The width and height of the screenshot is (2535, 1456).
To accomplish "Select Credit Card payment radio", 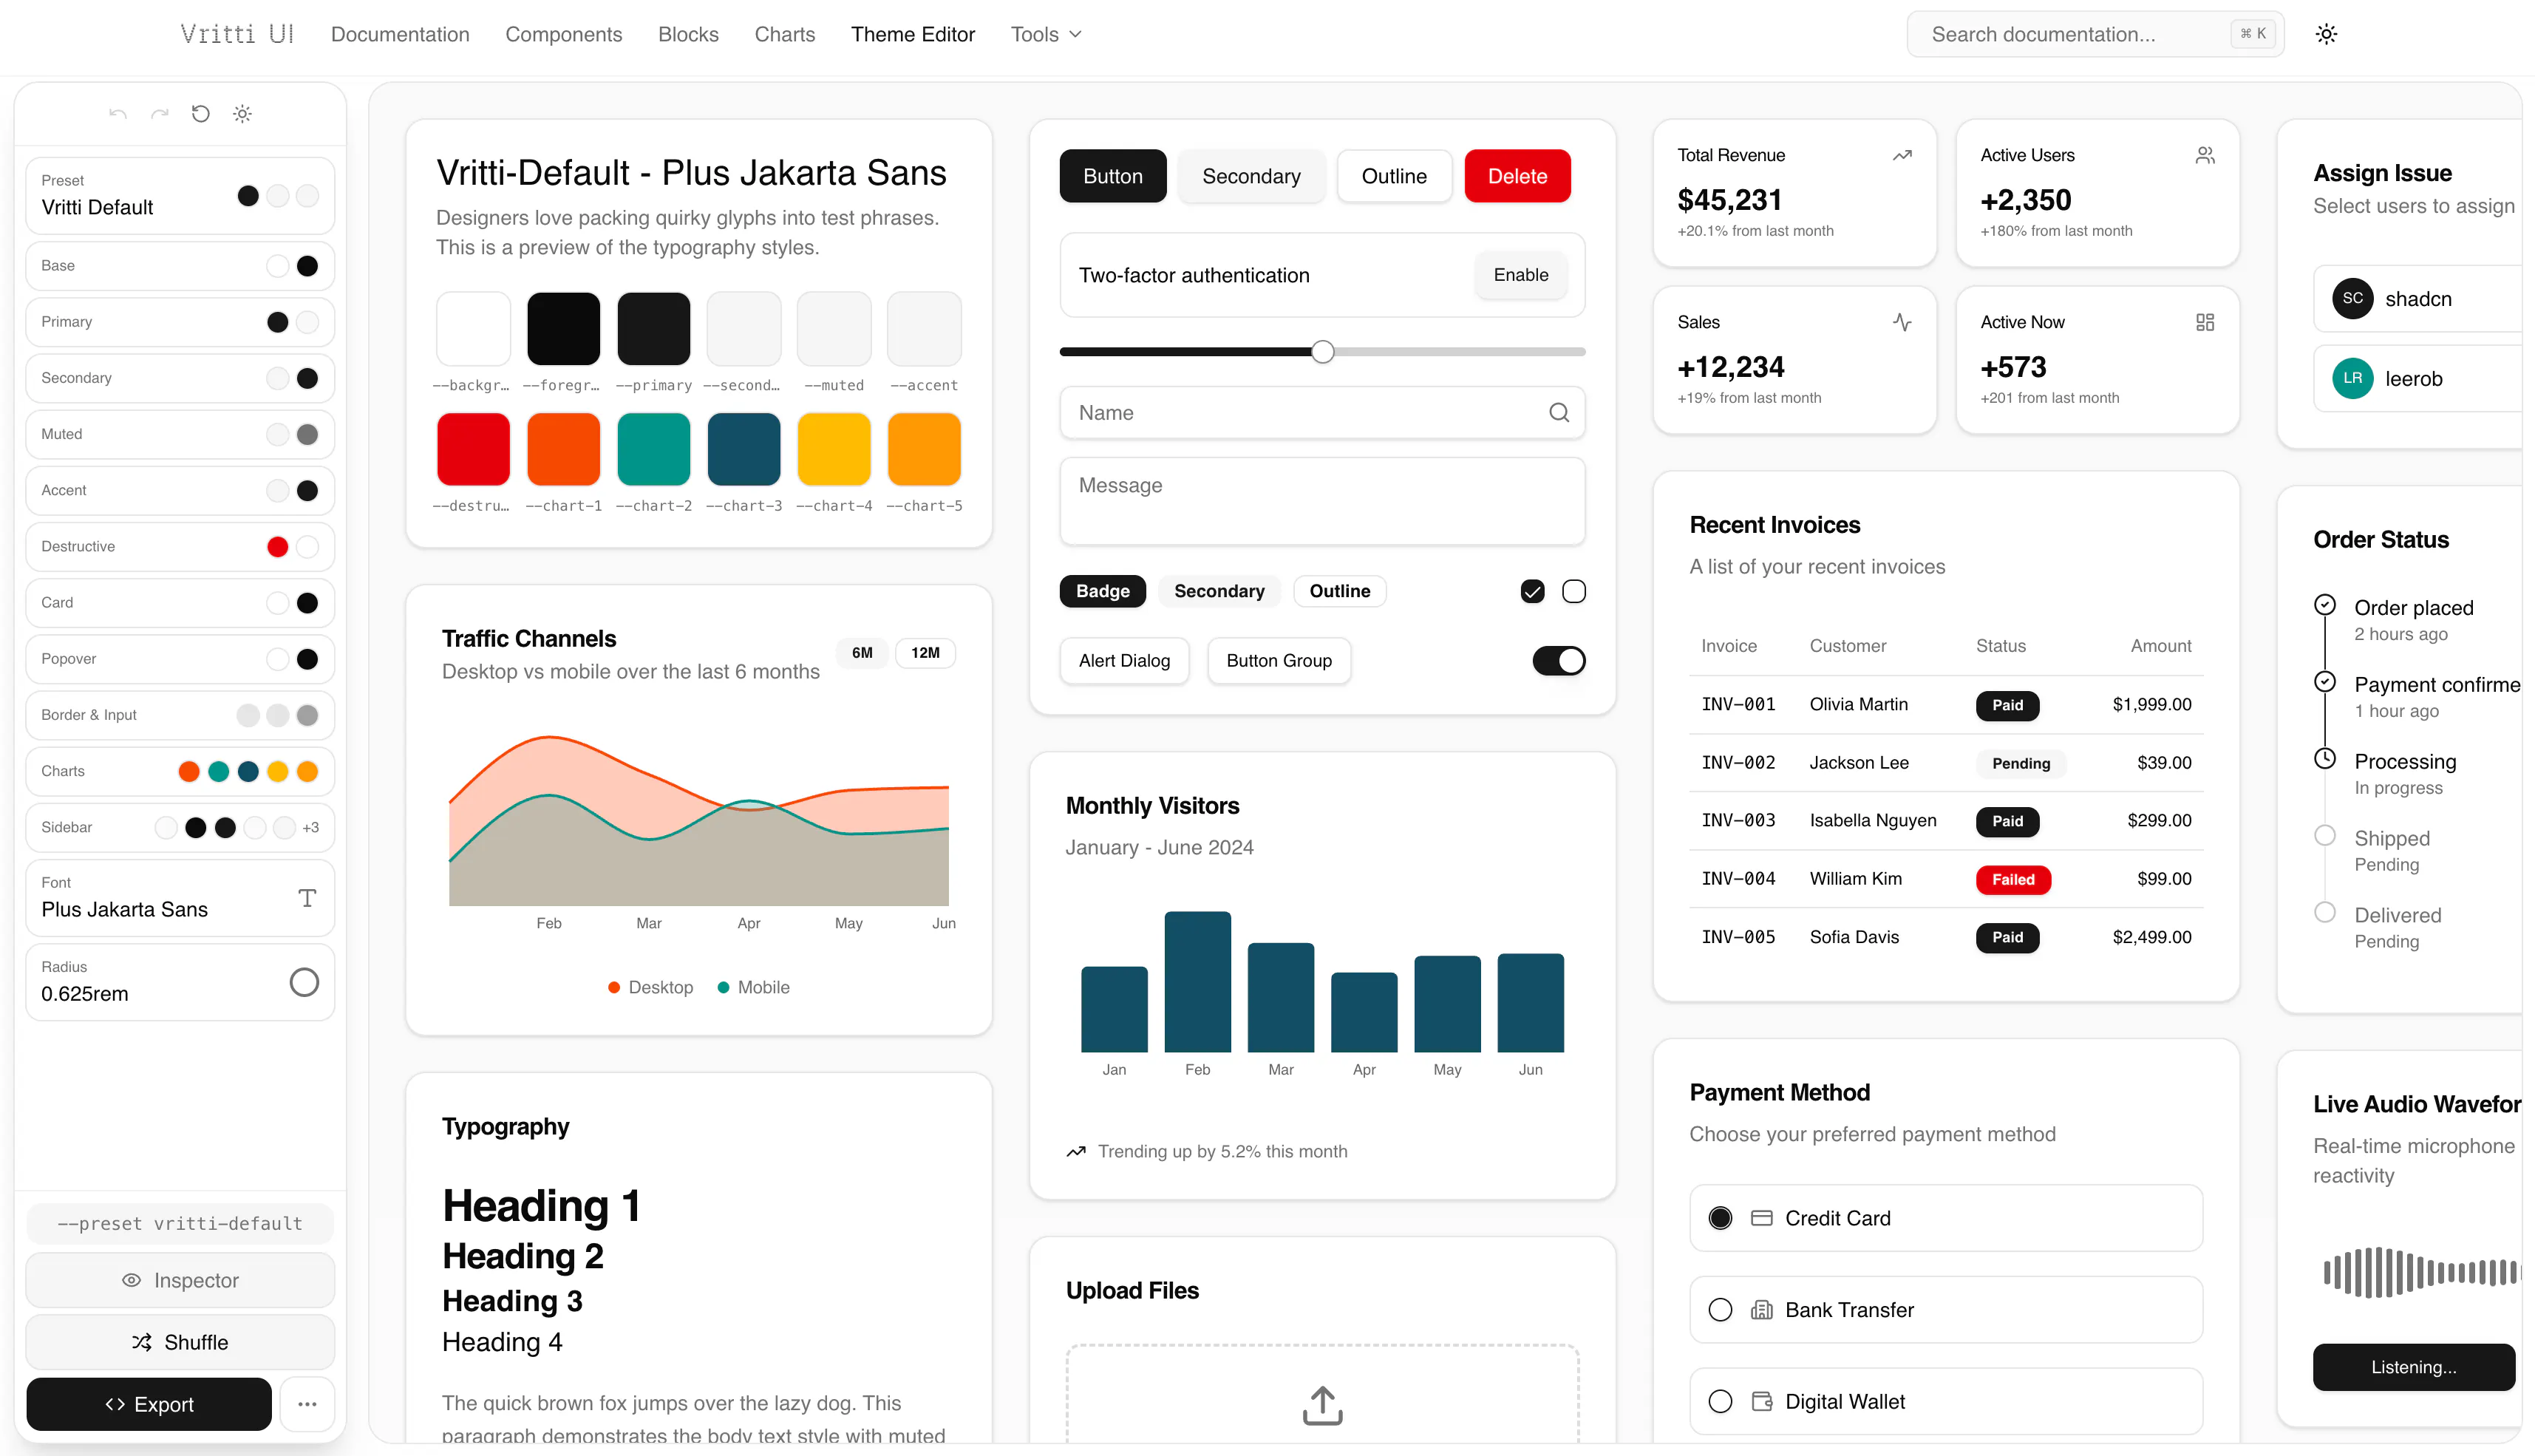I will (x=1719, y=1218).
